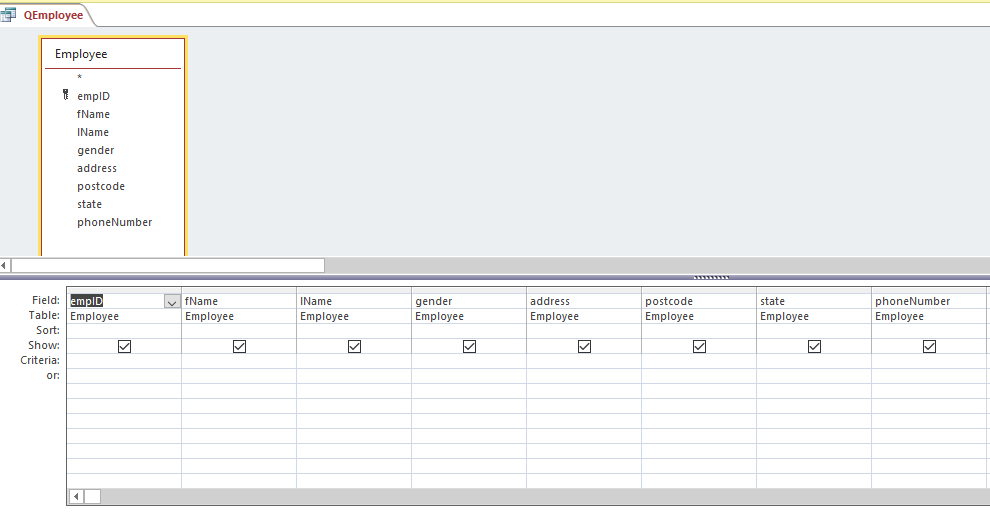Uncheck Show box for postcode column
Screen dimensions: 990x514
tap(699, 346)
